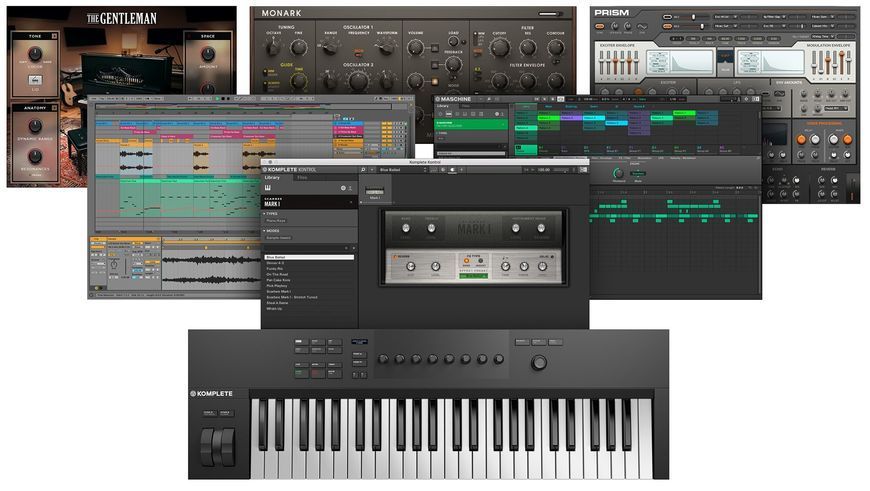Viewport: 870px width, 491px height.
Task: Click the Monark Contour knob
Action: click(x=555, y=48)
